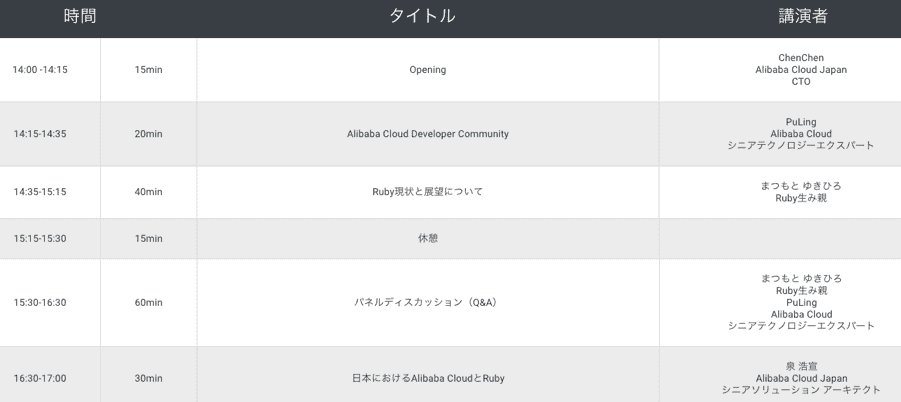
Task: Select the 14:35-15:15 time cell
Action: pos(40,192)
